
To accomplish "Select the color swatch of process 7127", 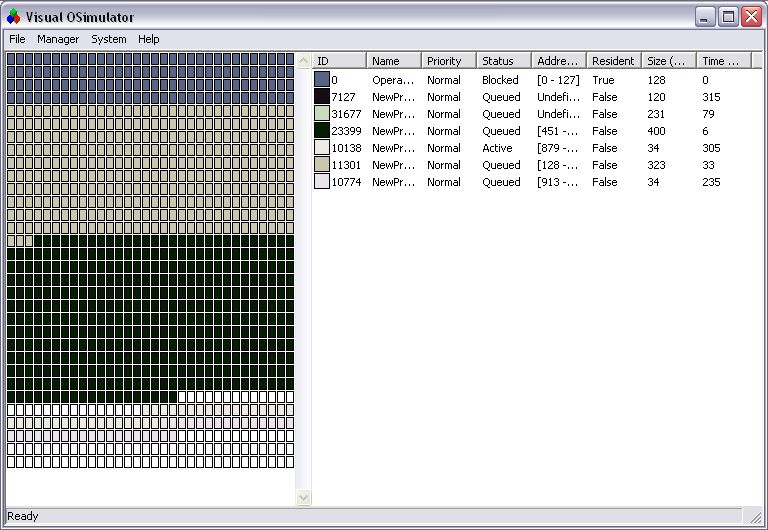I will [322, 96].
